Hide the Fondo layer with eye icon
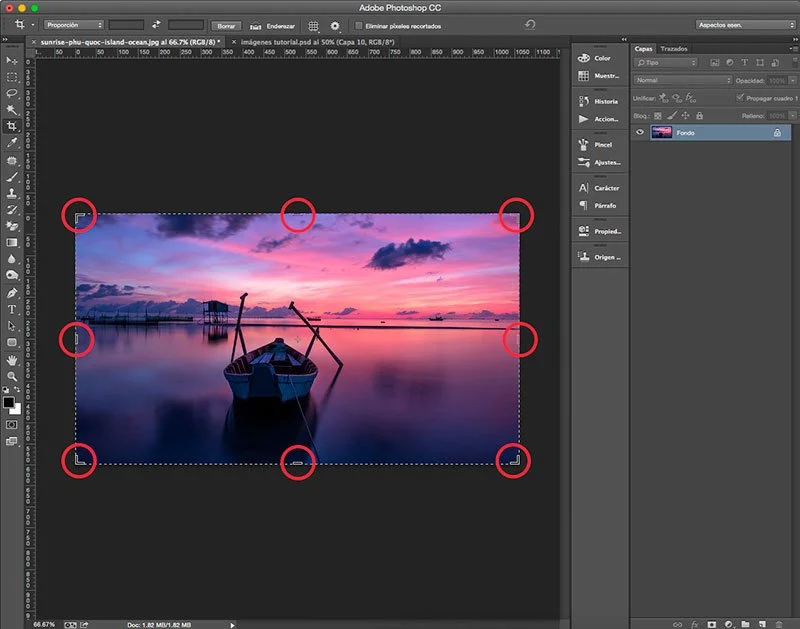 click(640, 132)
